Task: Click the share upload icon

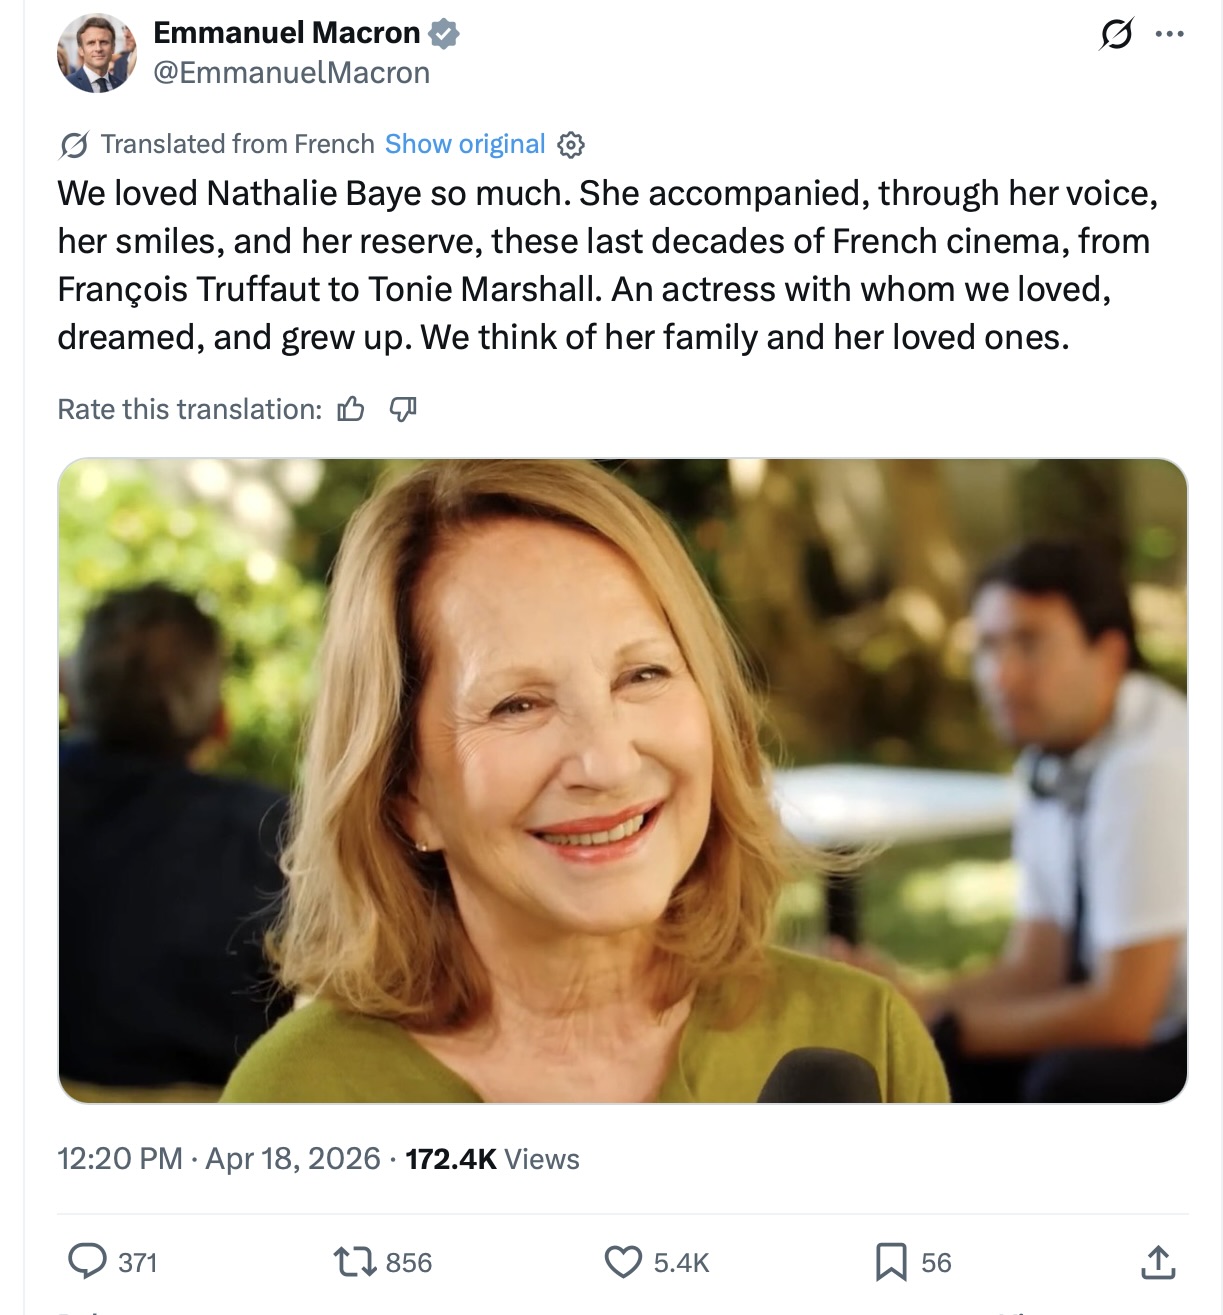Action: [1158, 1262]
